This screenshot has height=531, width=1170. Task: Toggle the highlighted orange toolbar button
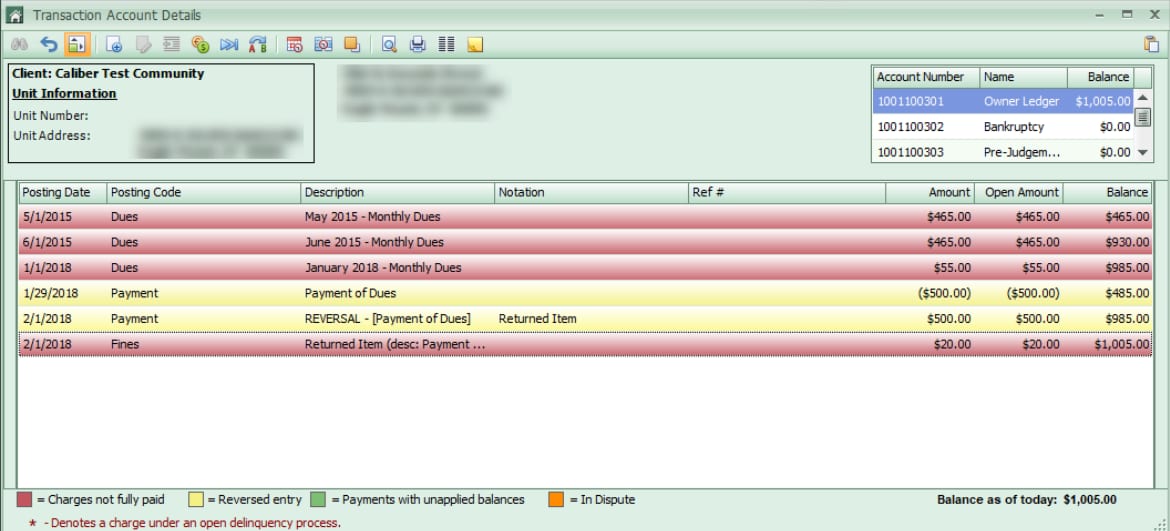[x=76, y=45]
